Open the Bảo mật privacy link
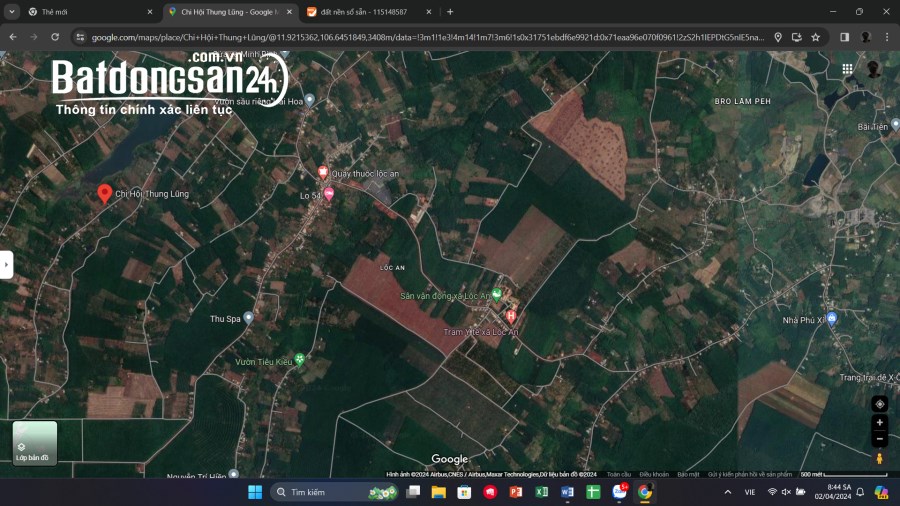The image size is (900, 506). tap(688, 474)
